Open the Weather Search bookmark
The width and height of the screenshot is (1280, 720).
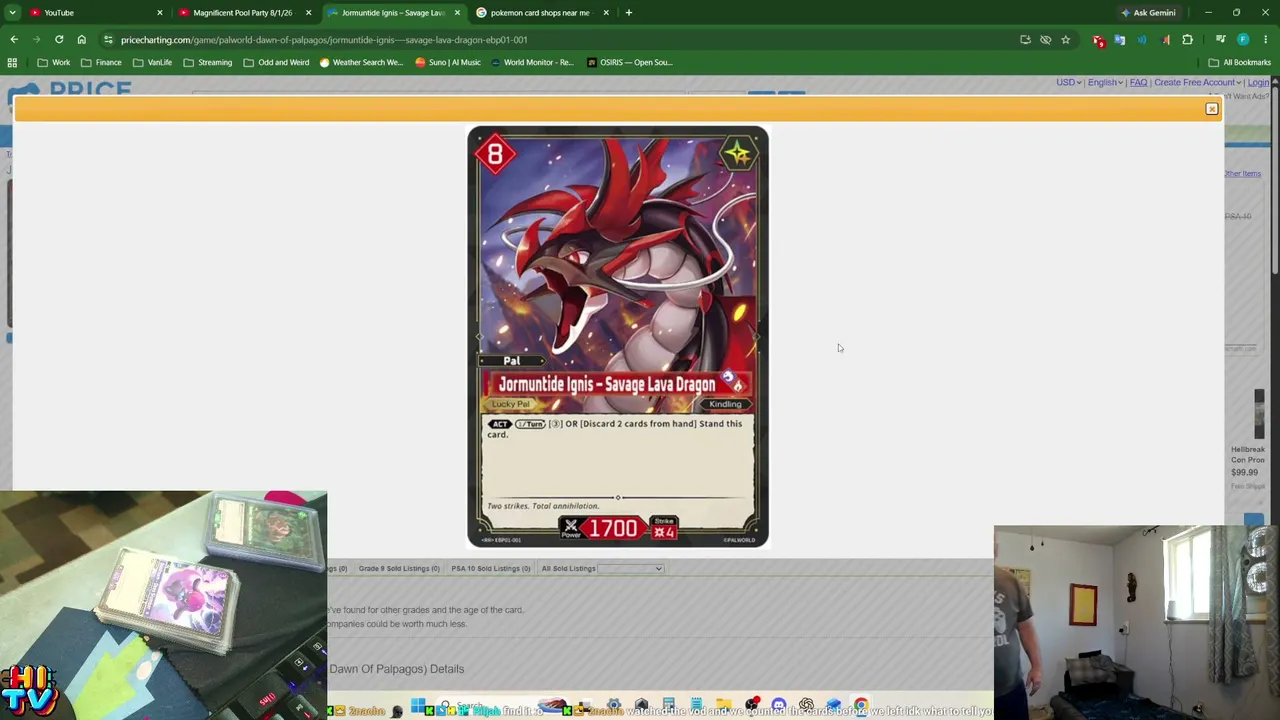pyautogui.click(x=362, y=62)
